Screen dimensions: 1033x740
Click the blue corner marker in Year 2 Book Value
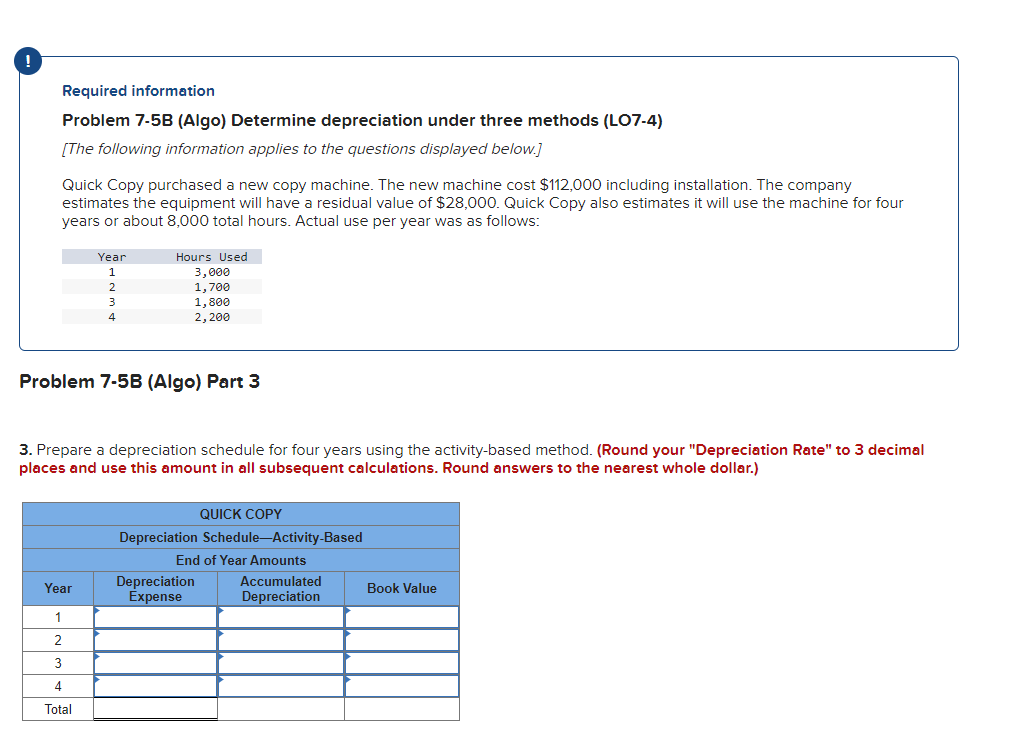tap(346, 634)
